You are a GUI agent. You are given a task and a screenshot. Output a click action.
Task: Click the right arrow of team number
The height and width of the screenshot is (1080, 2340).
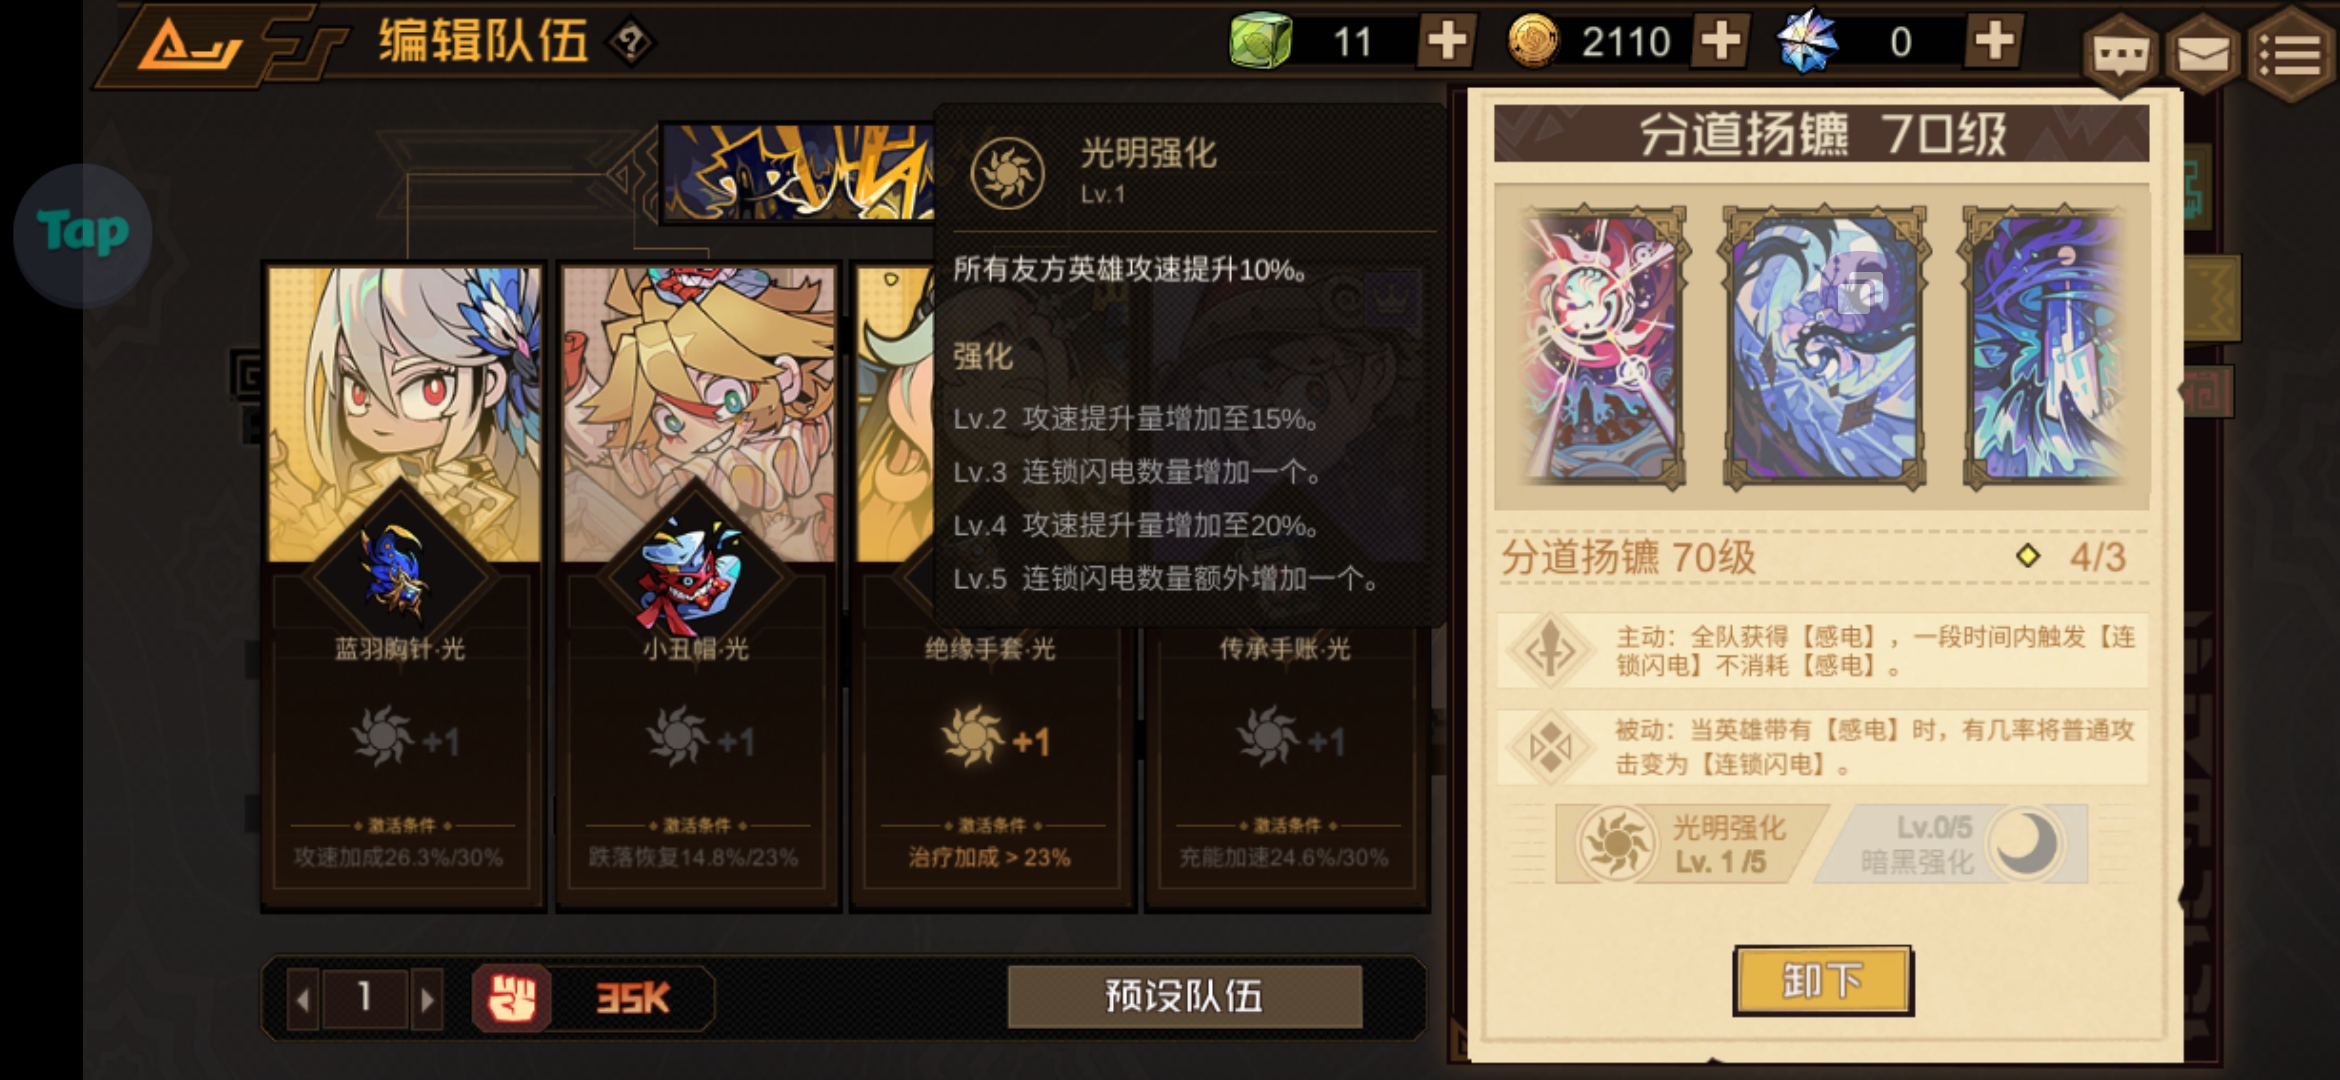(x=427, y=998)
